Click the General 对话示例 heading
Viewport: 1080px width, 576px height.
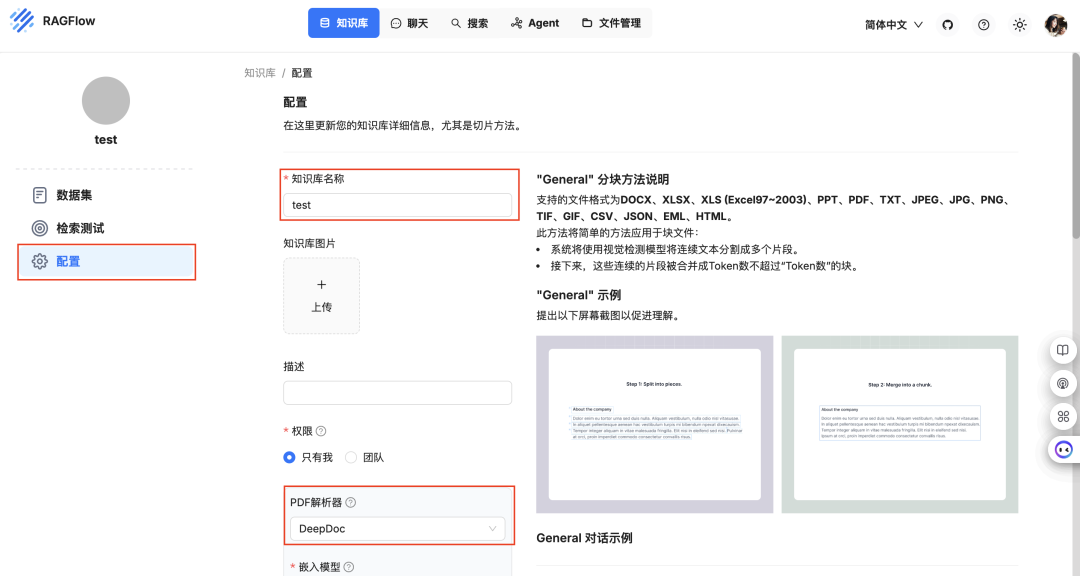[x=584, y=538]
